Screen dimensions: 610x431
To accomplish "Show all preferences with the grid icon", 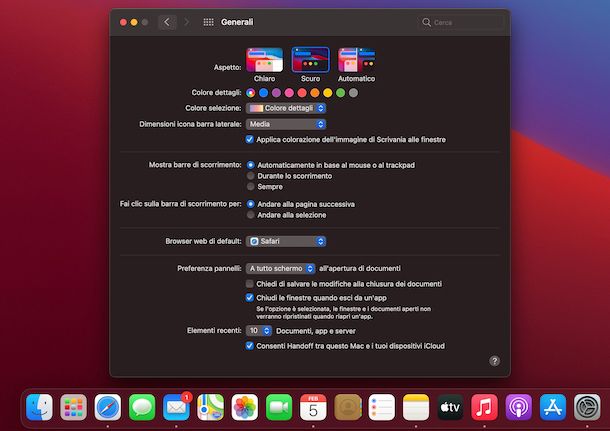I will point(209,22).
